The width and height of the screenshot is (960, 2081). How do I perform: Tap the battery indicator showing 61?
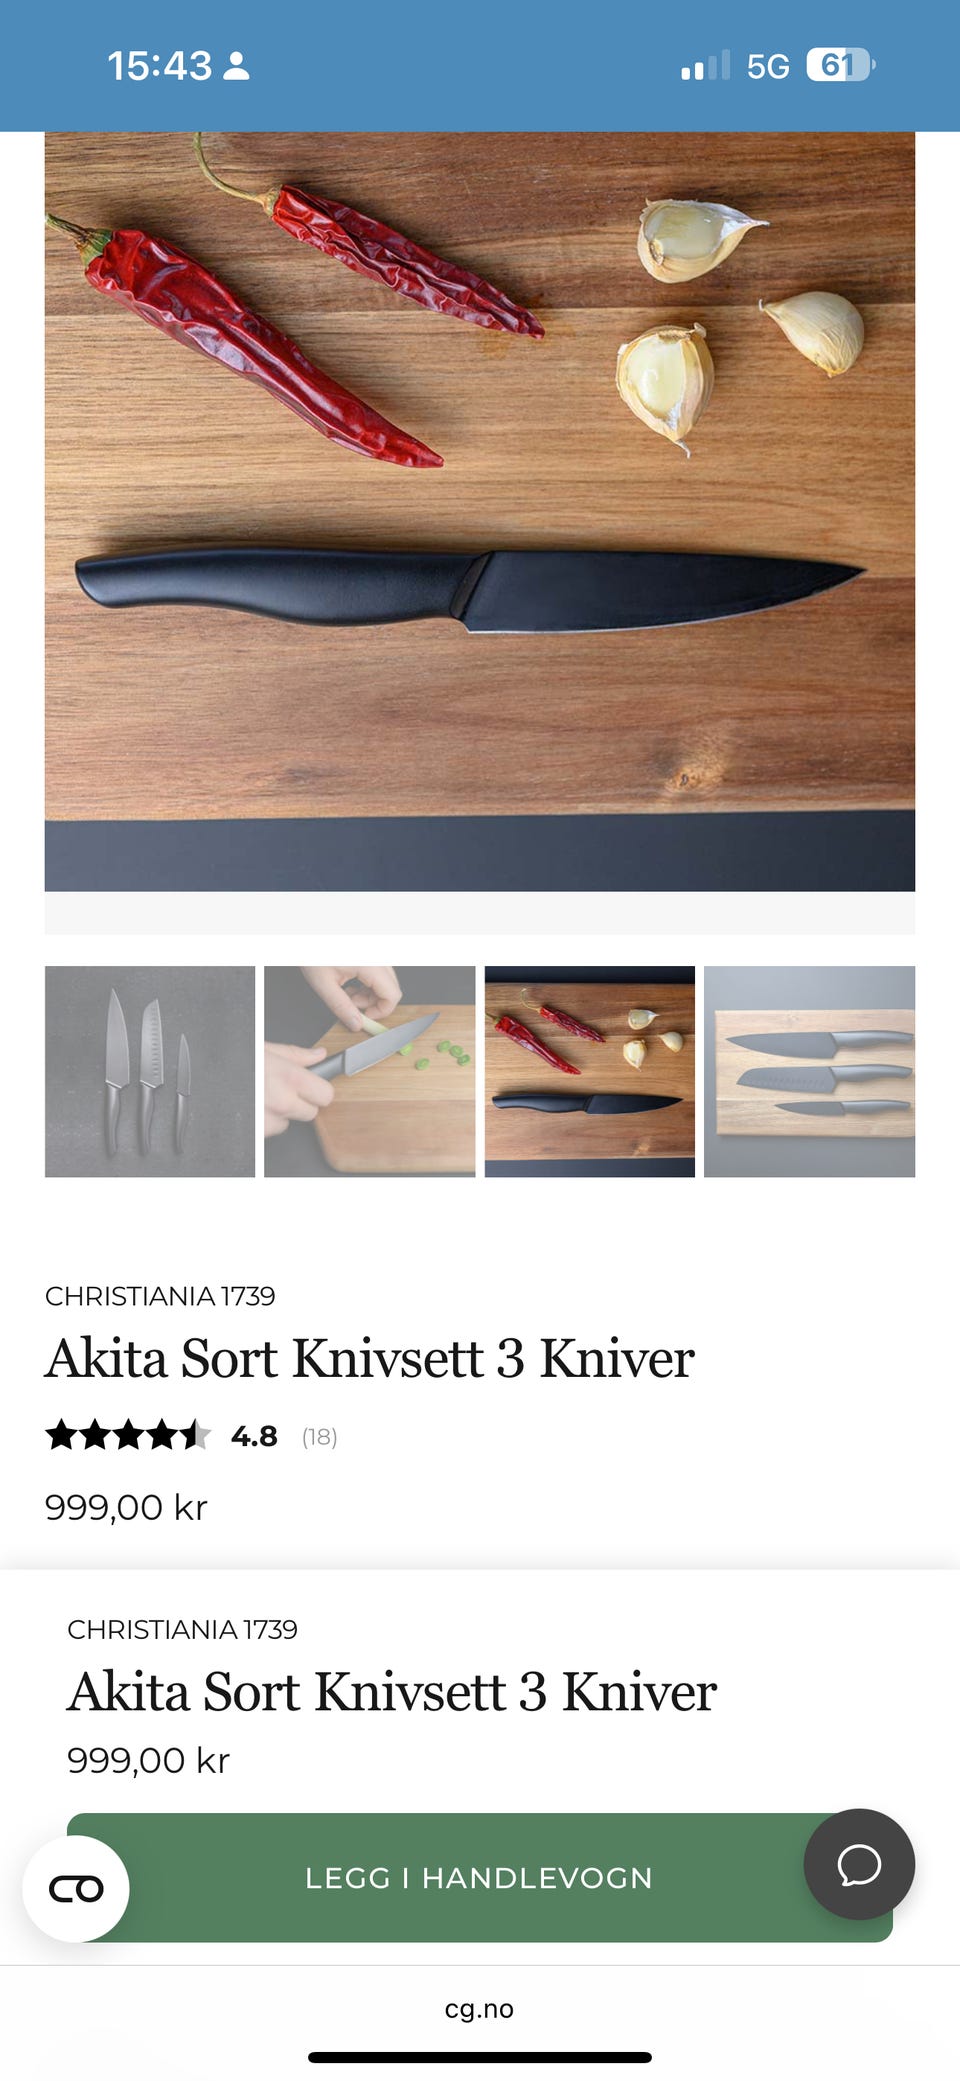pyautogui.click(x=840, y=65)
